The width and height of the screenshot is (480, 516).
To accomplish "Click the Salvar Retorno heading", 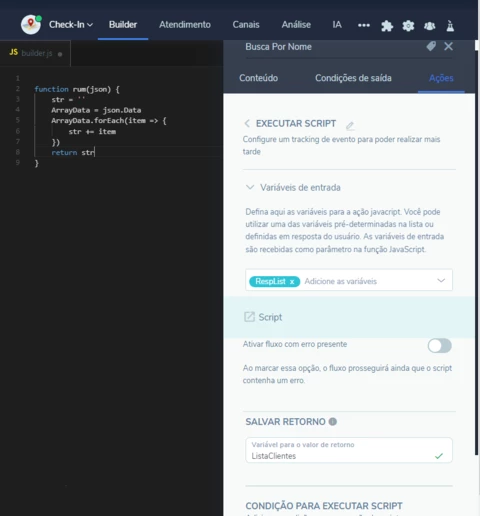I will click(x=285, y=422).
